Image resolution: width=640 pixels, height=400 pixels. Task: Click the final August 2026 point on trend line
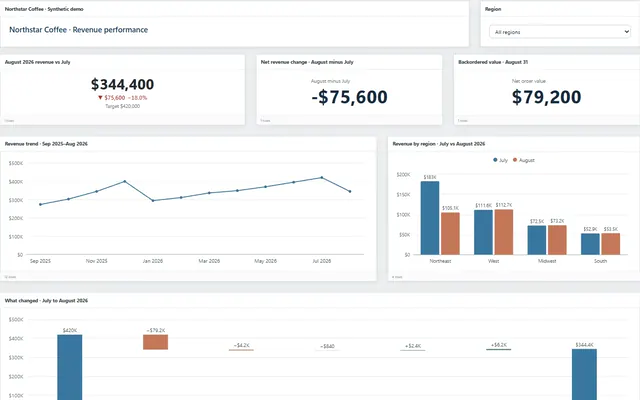coord(350,191)
